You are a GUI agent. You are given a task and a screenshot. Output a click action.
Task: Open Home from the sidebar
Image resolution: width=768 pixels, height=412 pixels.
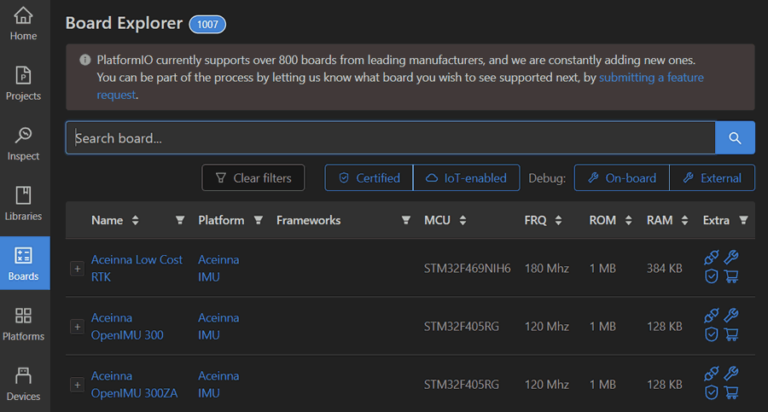(x=23, y=24)
